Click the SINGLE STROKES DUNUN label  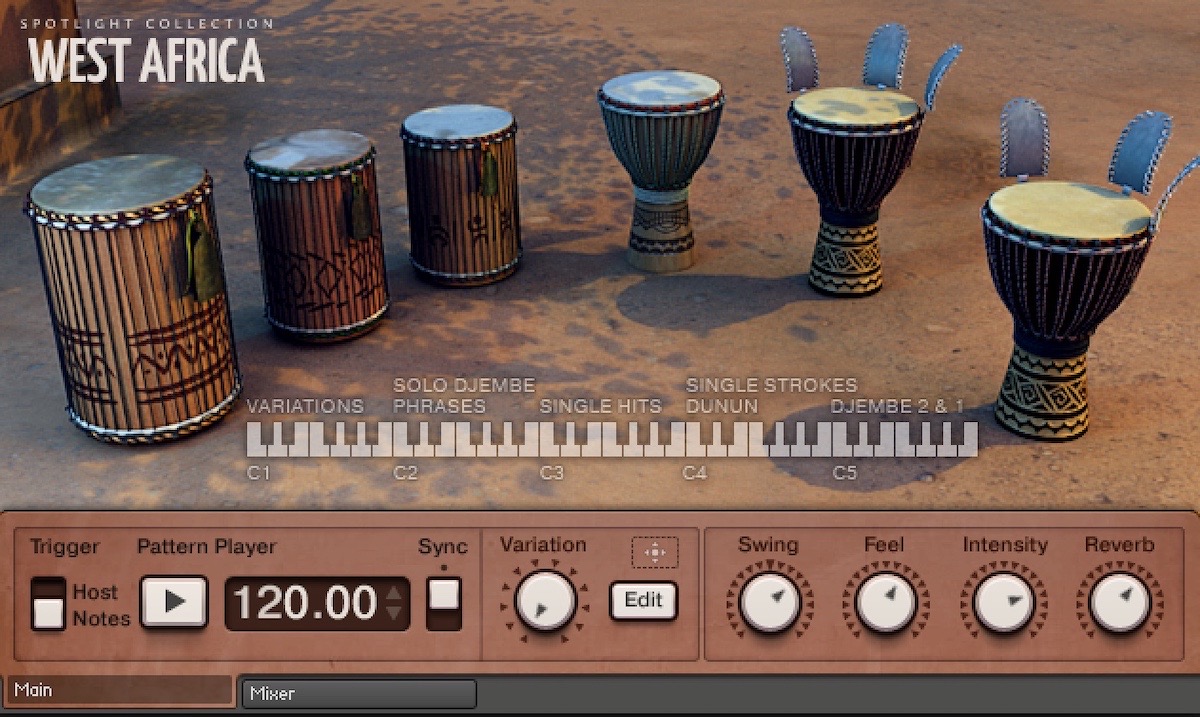[x=771, y=396]
